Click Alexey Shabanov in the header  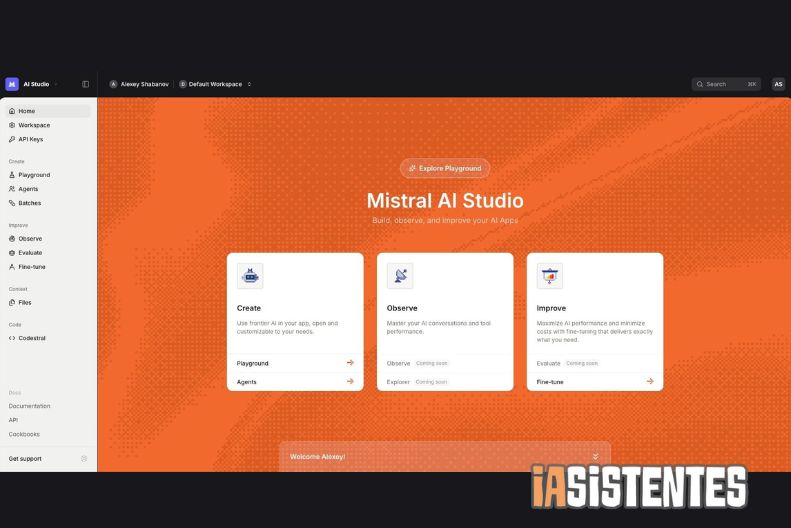[x=145, y=84]
